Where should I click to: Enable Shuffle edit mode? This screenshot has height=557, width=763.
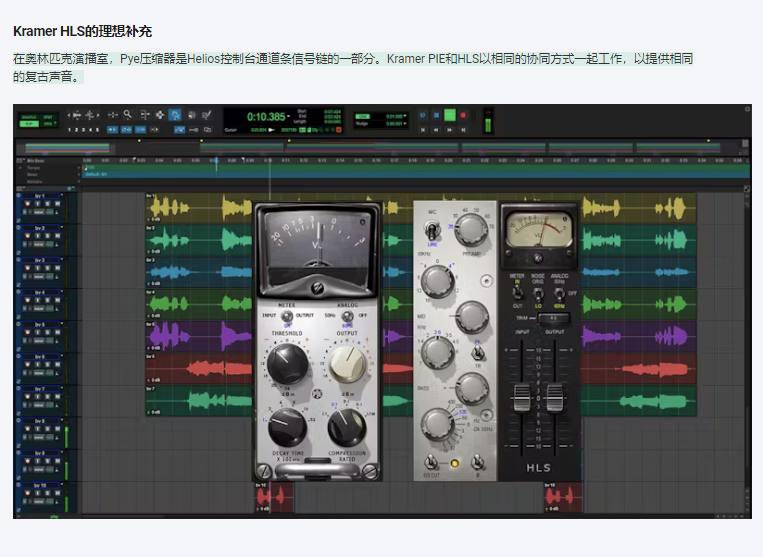pyautogui.click(x=29, y=117)
